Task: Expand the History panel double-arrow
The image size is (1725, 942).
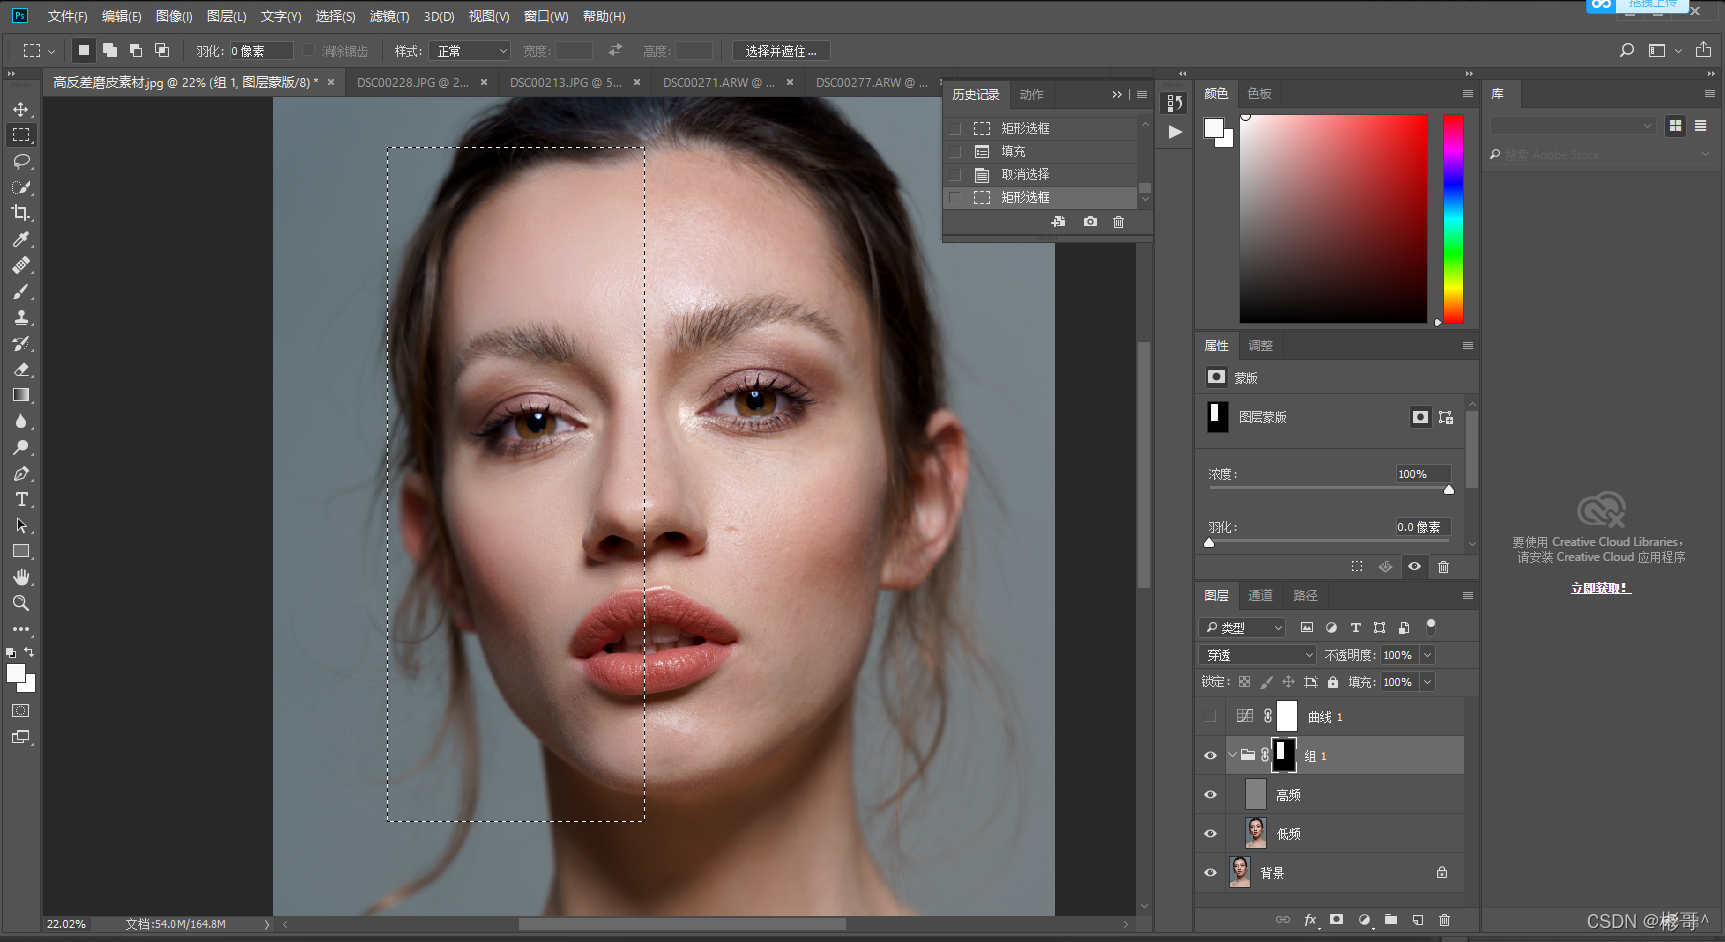Action: [1117, 94]
